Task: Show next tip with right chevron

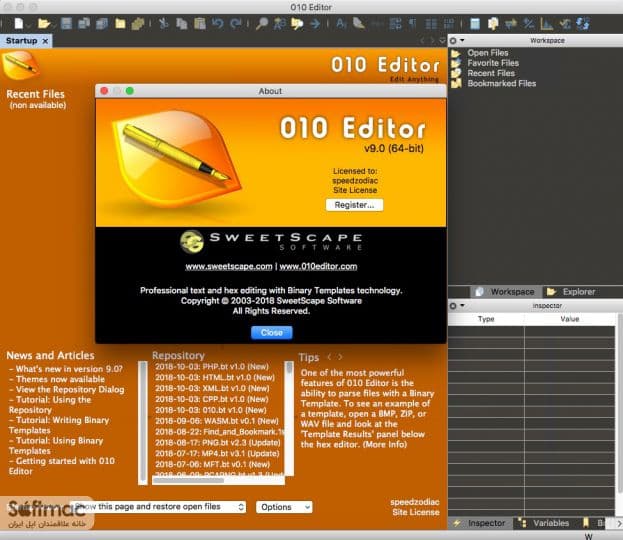Action: 340,357
